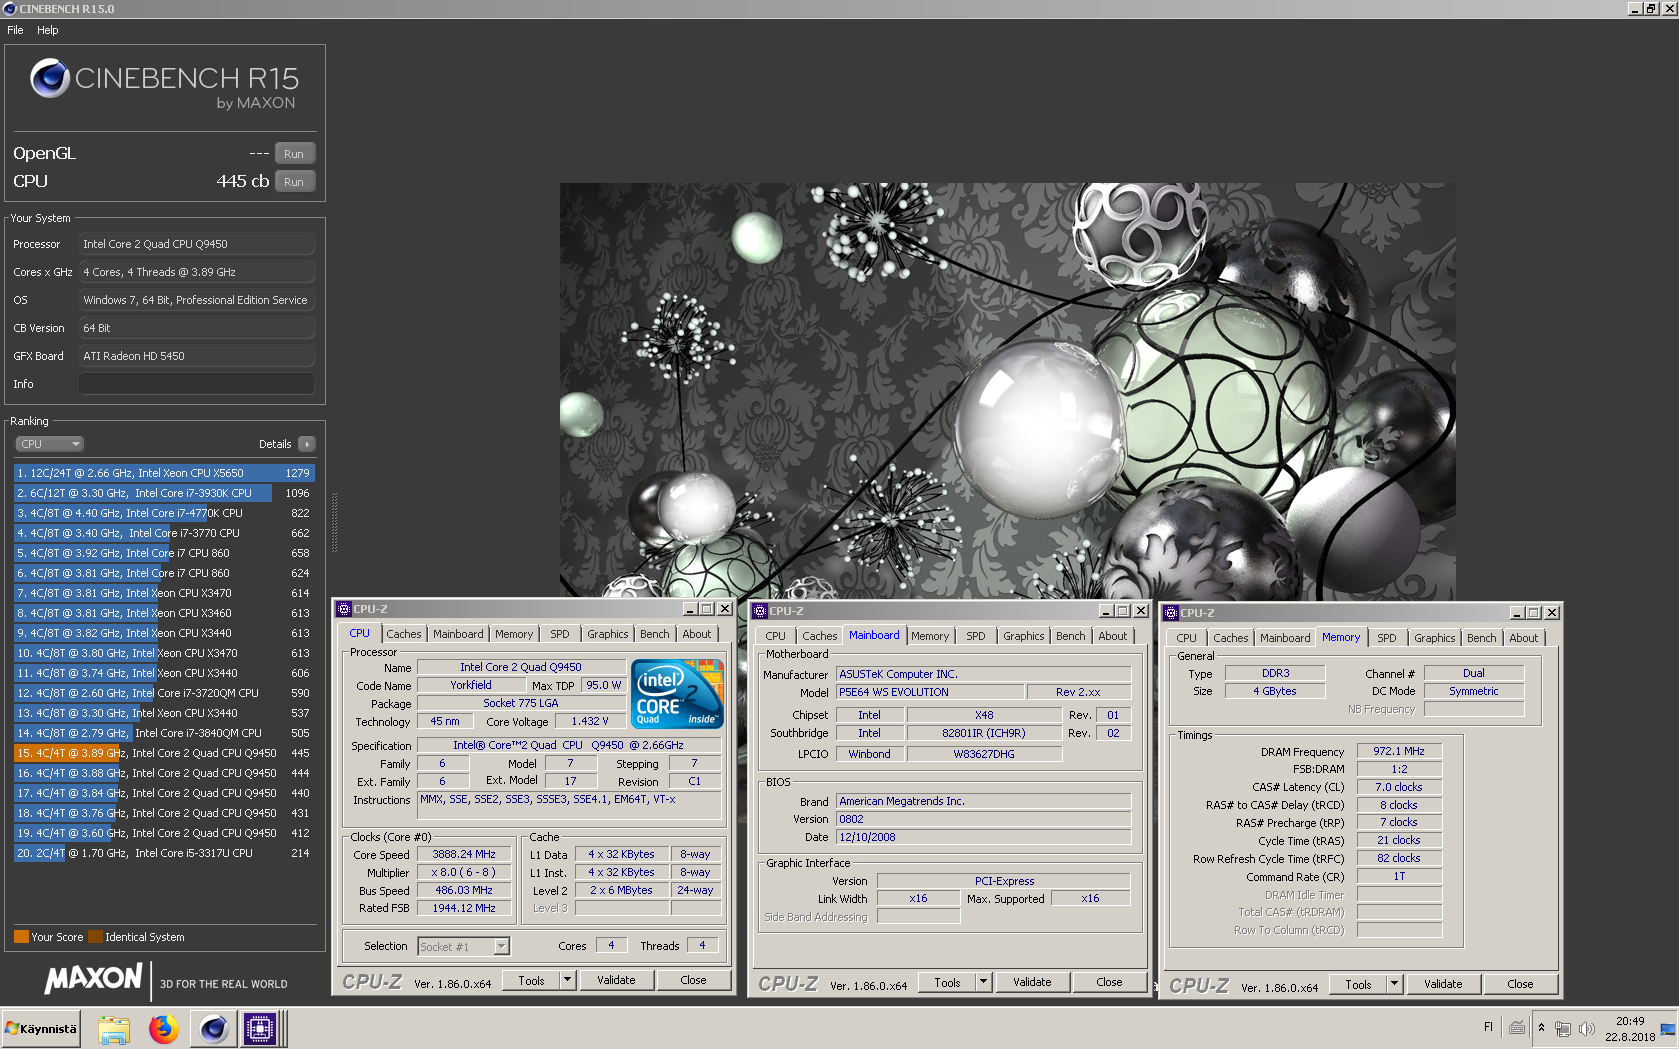Click Tools button in the first CPU-Z window
This screenshot has height=1049, width=1679.
[x=531, y=980]
